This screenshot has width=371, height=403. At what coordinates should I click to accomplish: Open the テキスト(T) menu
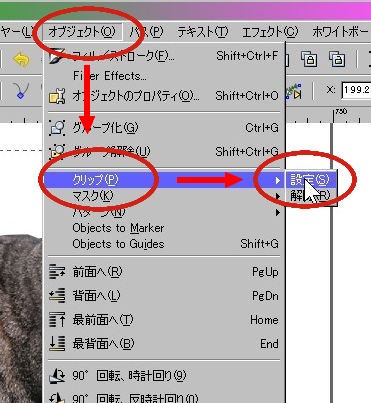(x=203, y=32)
